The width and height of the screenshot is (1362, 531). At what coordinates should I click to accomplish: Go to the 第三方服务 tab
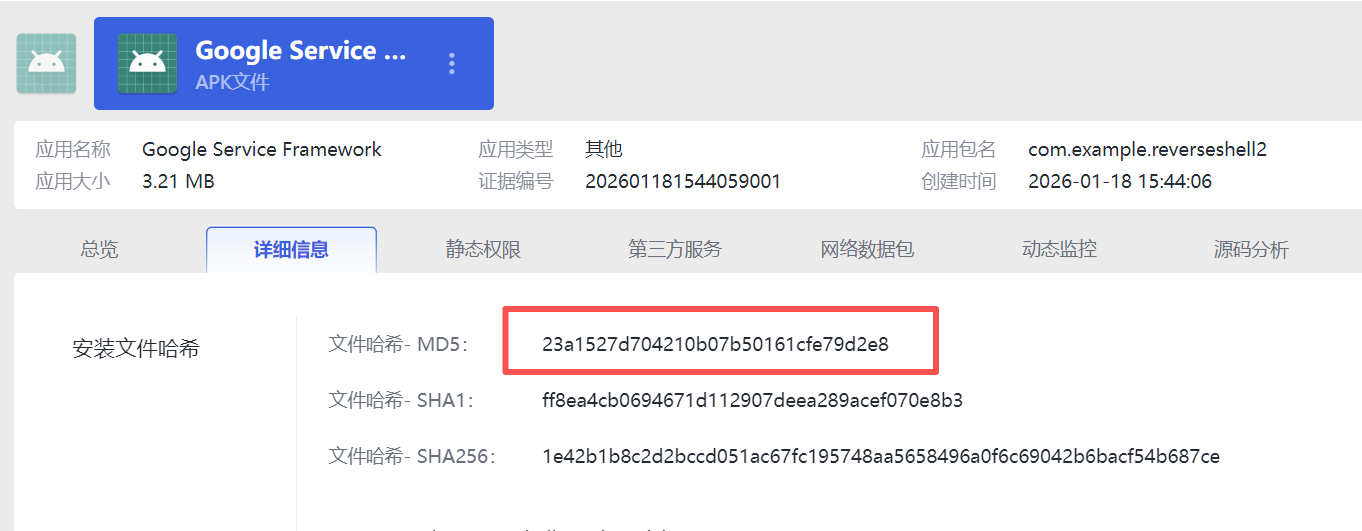point(675,250)
